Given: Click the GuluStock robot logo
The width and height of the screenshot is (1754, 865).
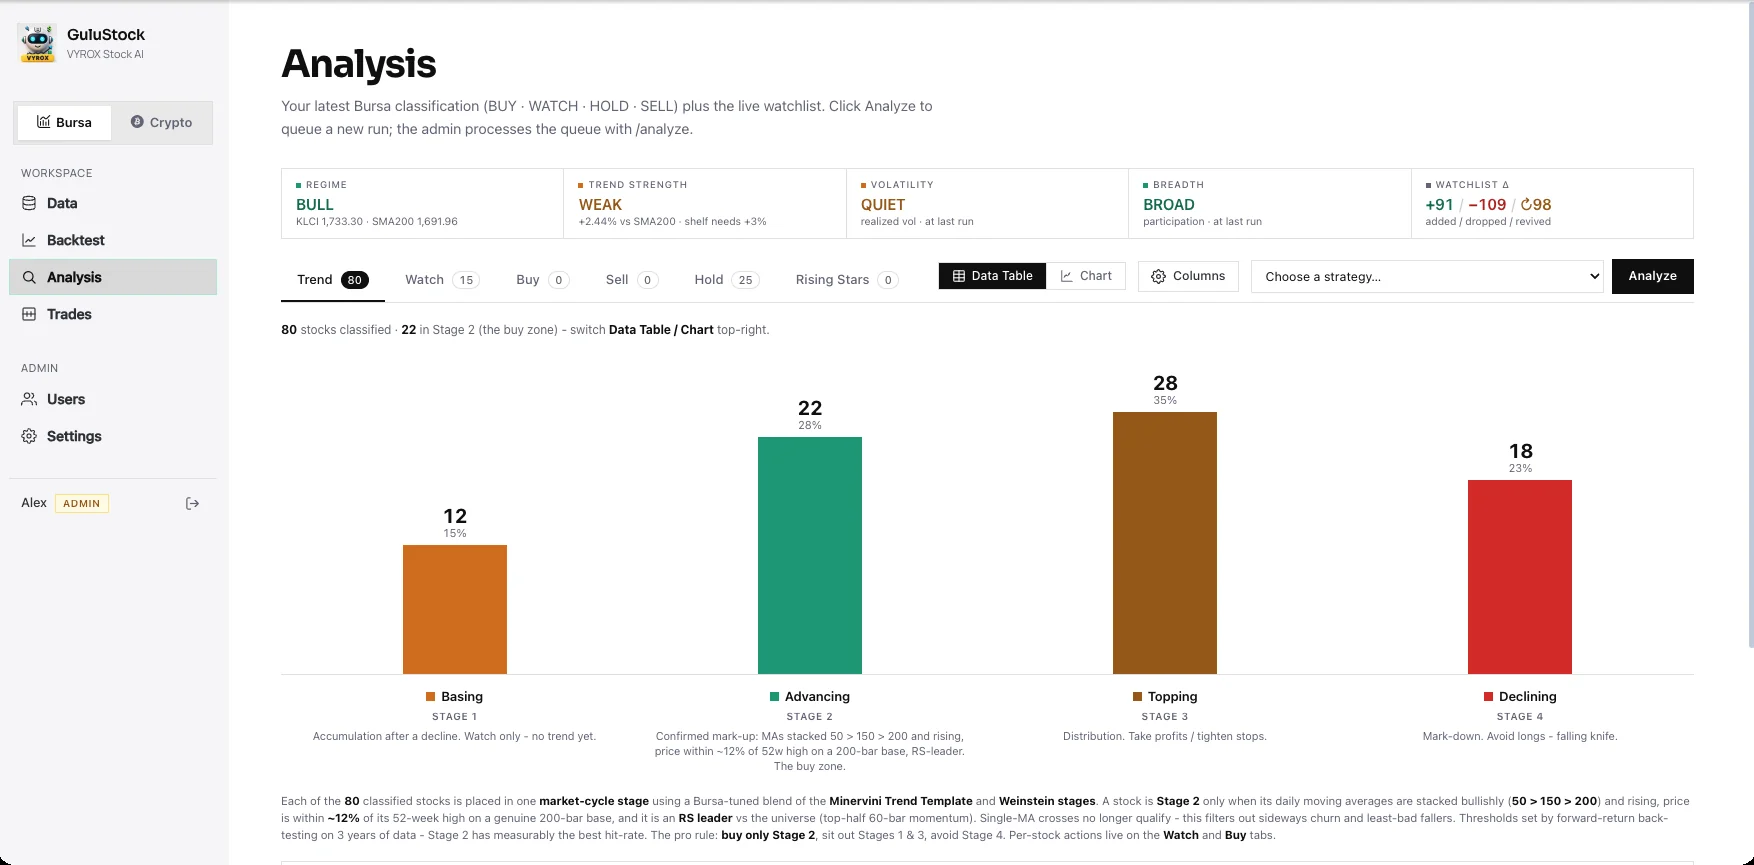Looking at the screenshot, I should click(38, 43).
